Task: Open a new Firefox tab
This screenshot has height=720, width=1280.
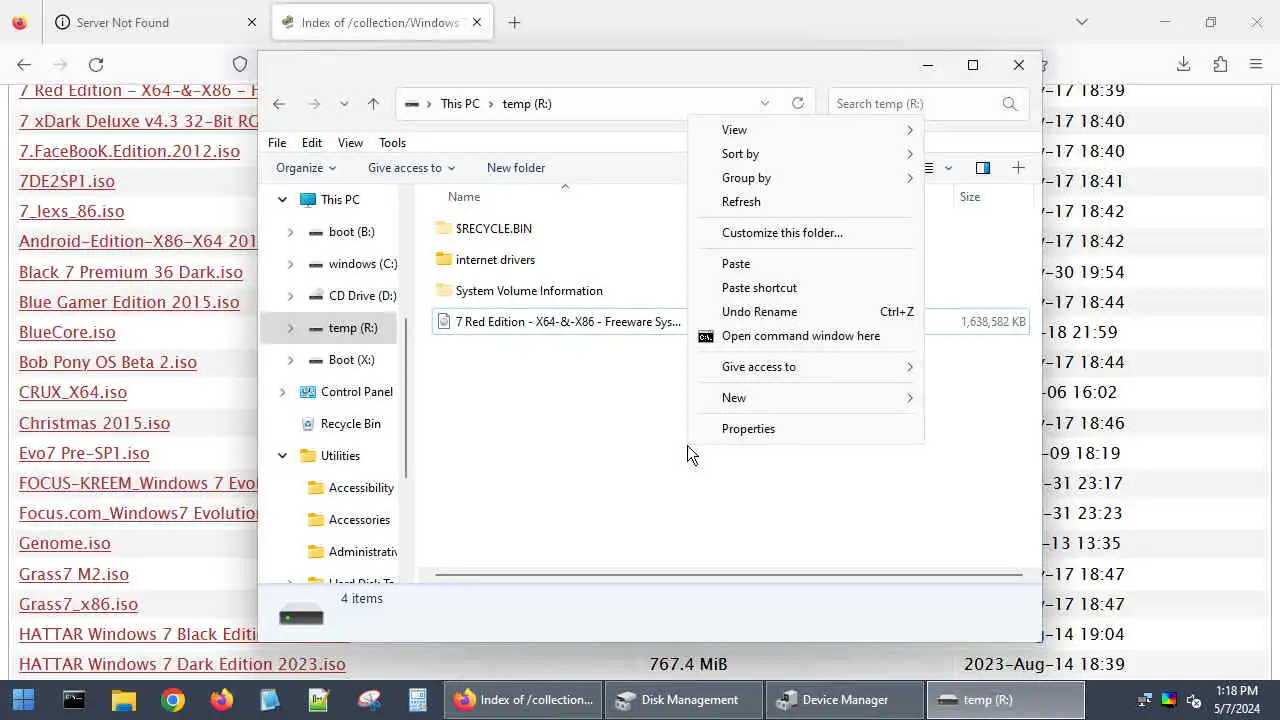Action: (514, 22)
